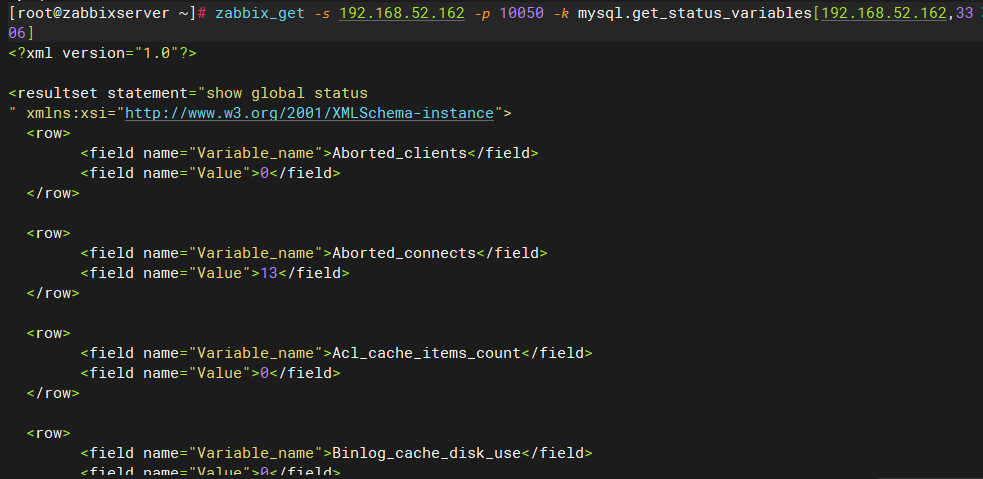Select the first 192.168.52.162 address after -s

[402, 13]
